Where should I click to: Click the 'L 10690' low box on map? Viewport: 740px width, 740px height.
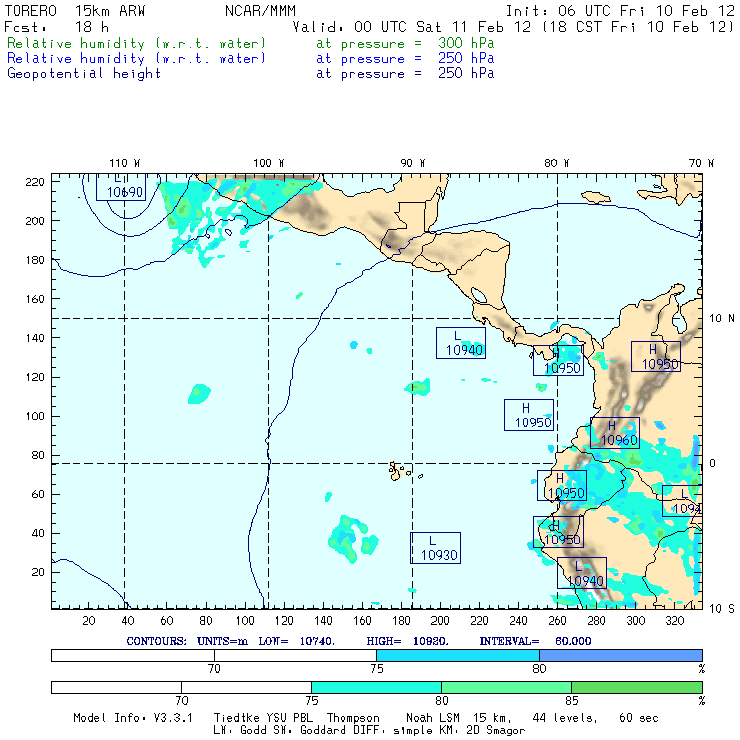[121, 187]
